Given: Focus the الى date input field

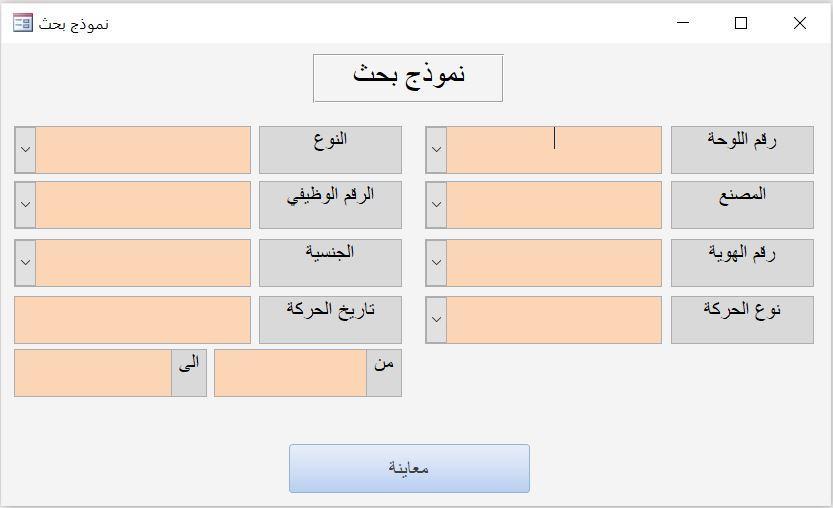Looking at the screenshot, I should pyautogui.click(x=92, y=373).
